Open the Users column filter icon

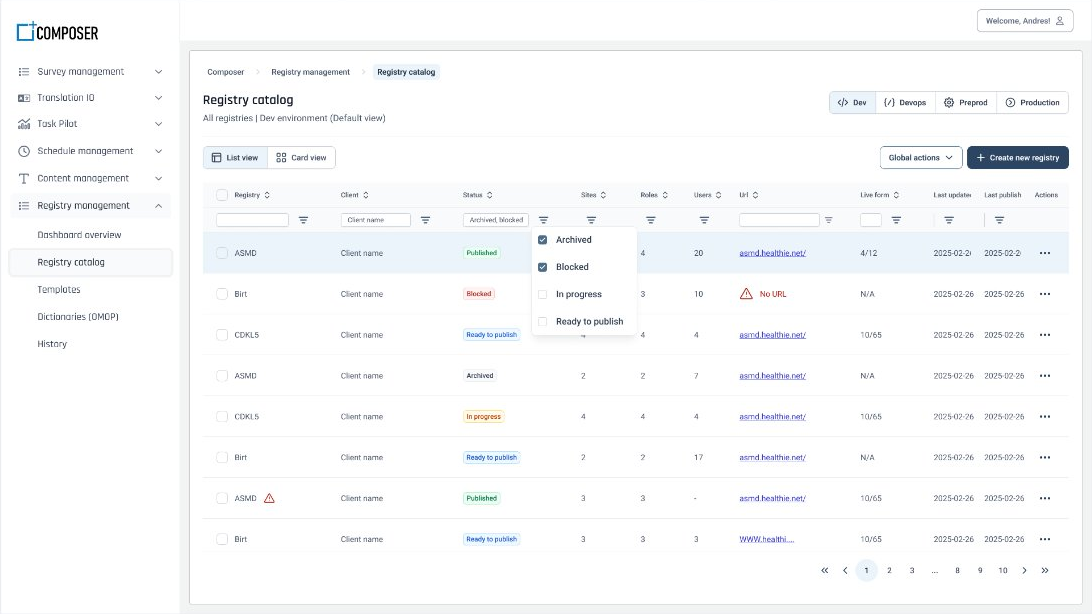coord(704,220)
